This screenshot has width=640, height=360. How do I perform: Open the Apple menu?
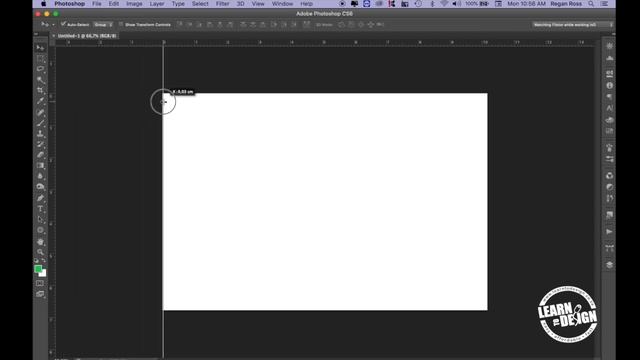(x=44, y=4)
